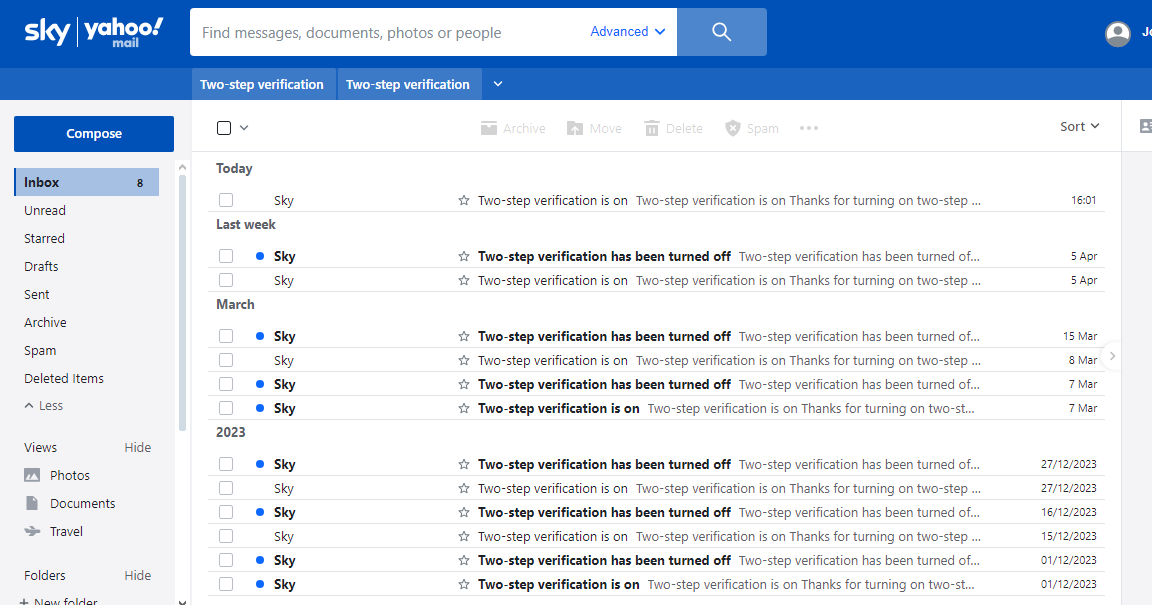The height and width of the screenshot is (605, 1152).
Task: Check the 15/12/2023 email checkbox
Action: [226, 537]
